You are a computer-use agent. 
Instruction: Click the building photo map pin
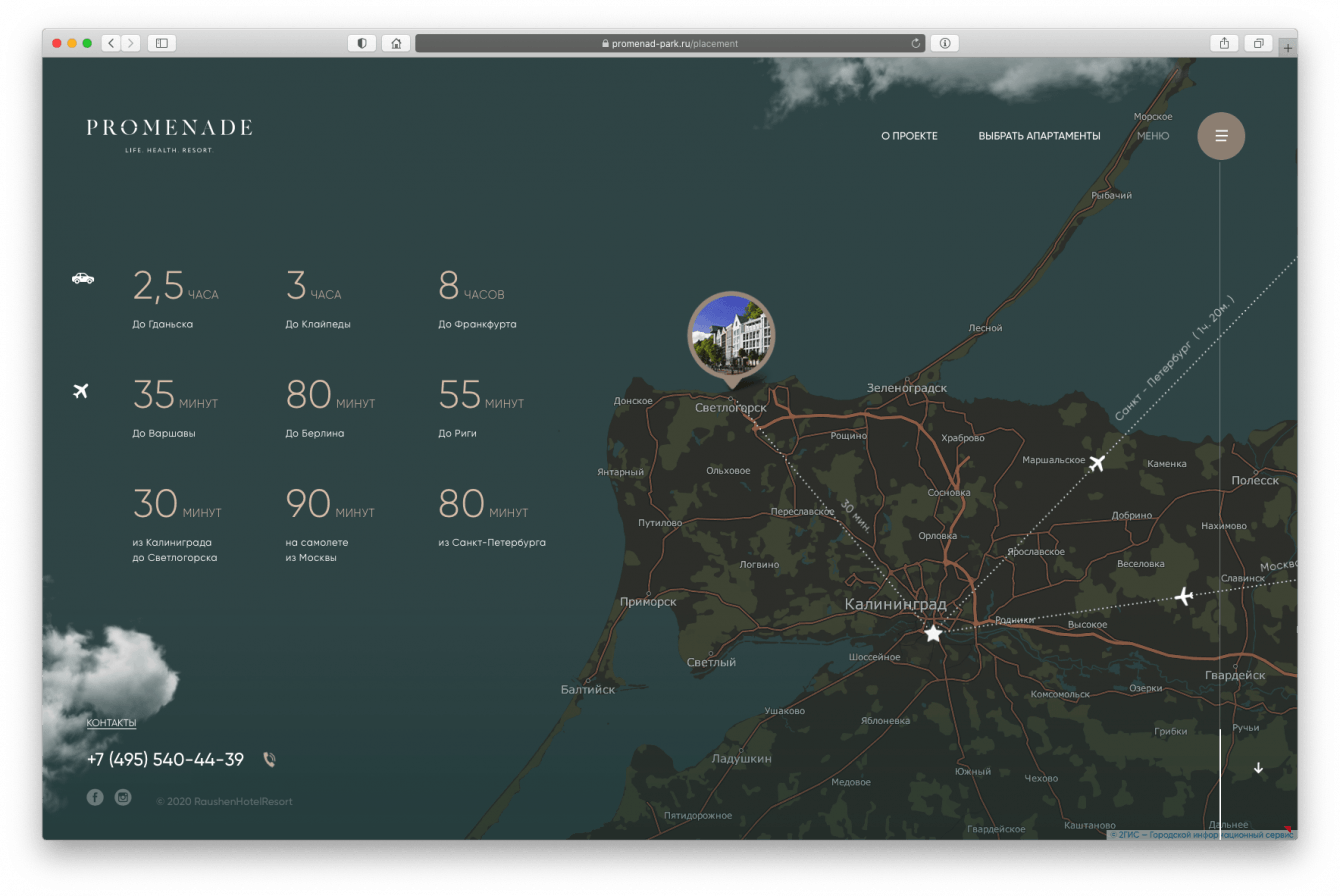point(731,336)
